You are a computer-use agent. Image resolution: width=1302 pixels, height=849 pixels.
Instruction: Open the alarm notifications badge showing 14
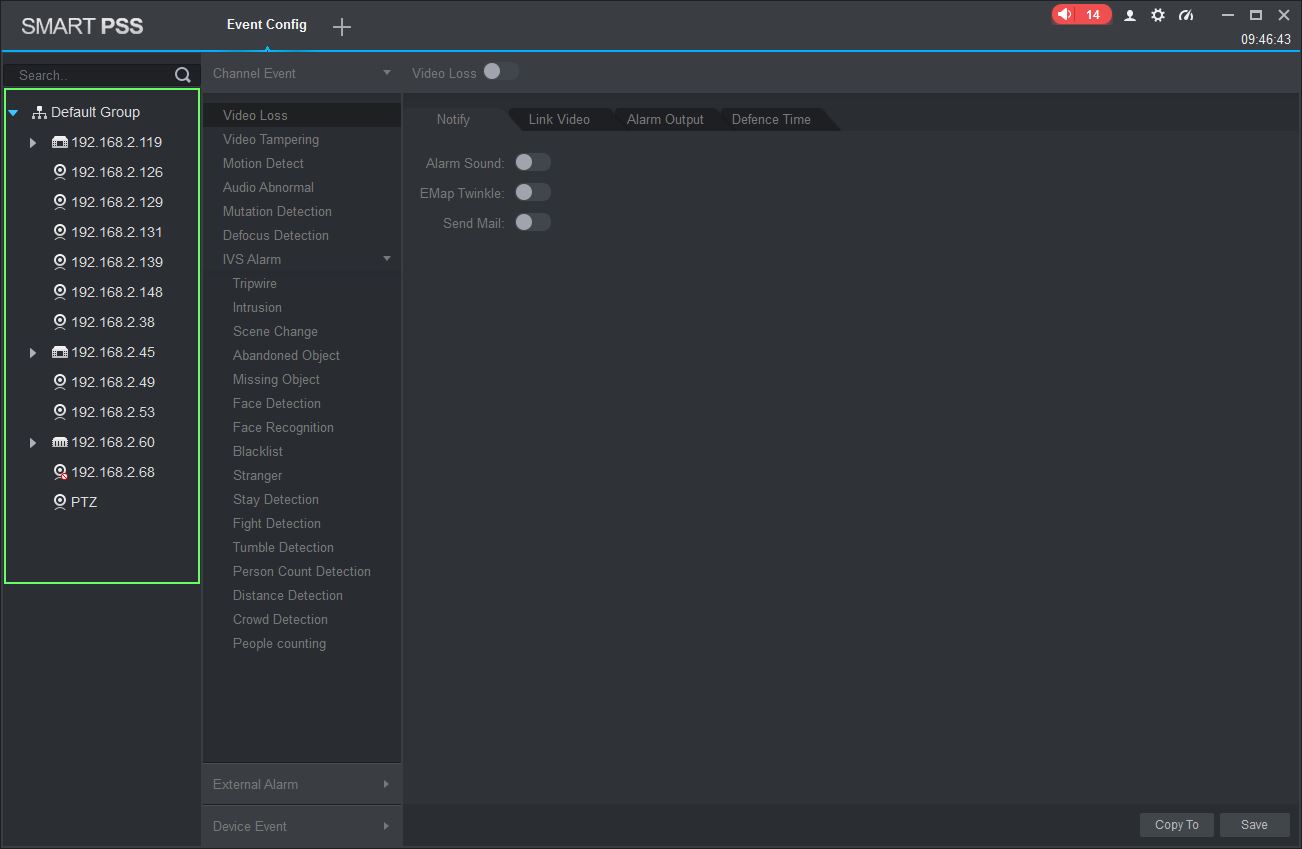pos(1081,15)
